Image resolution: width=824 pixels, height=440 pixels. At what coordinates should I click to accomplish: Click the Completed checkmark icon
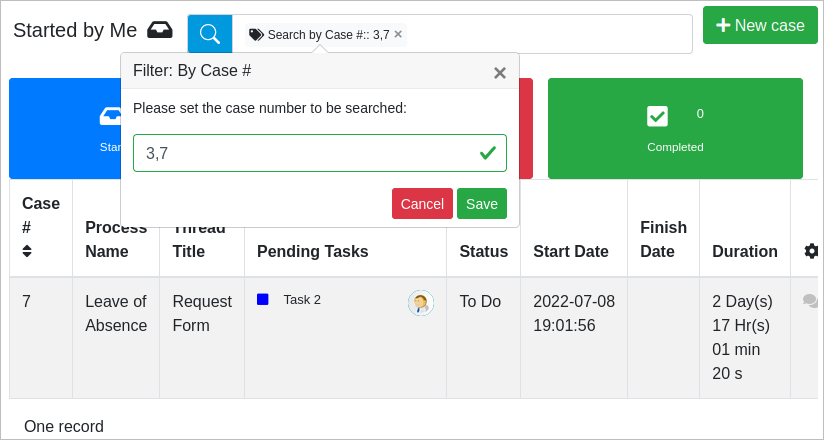657,116
